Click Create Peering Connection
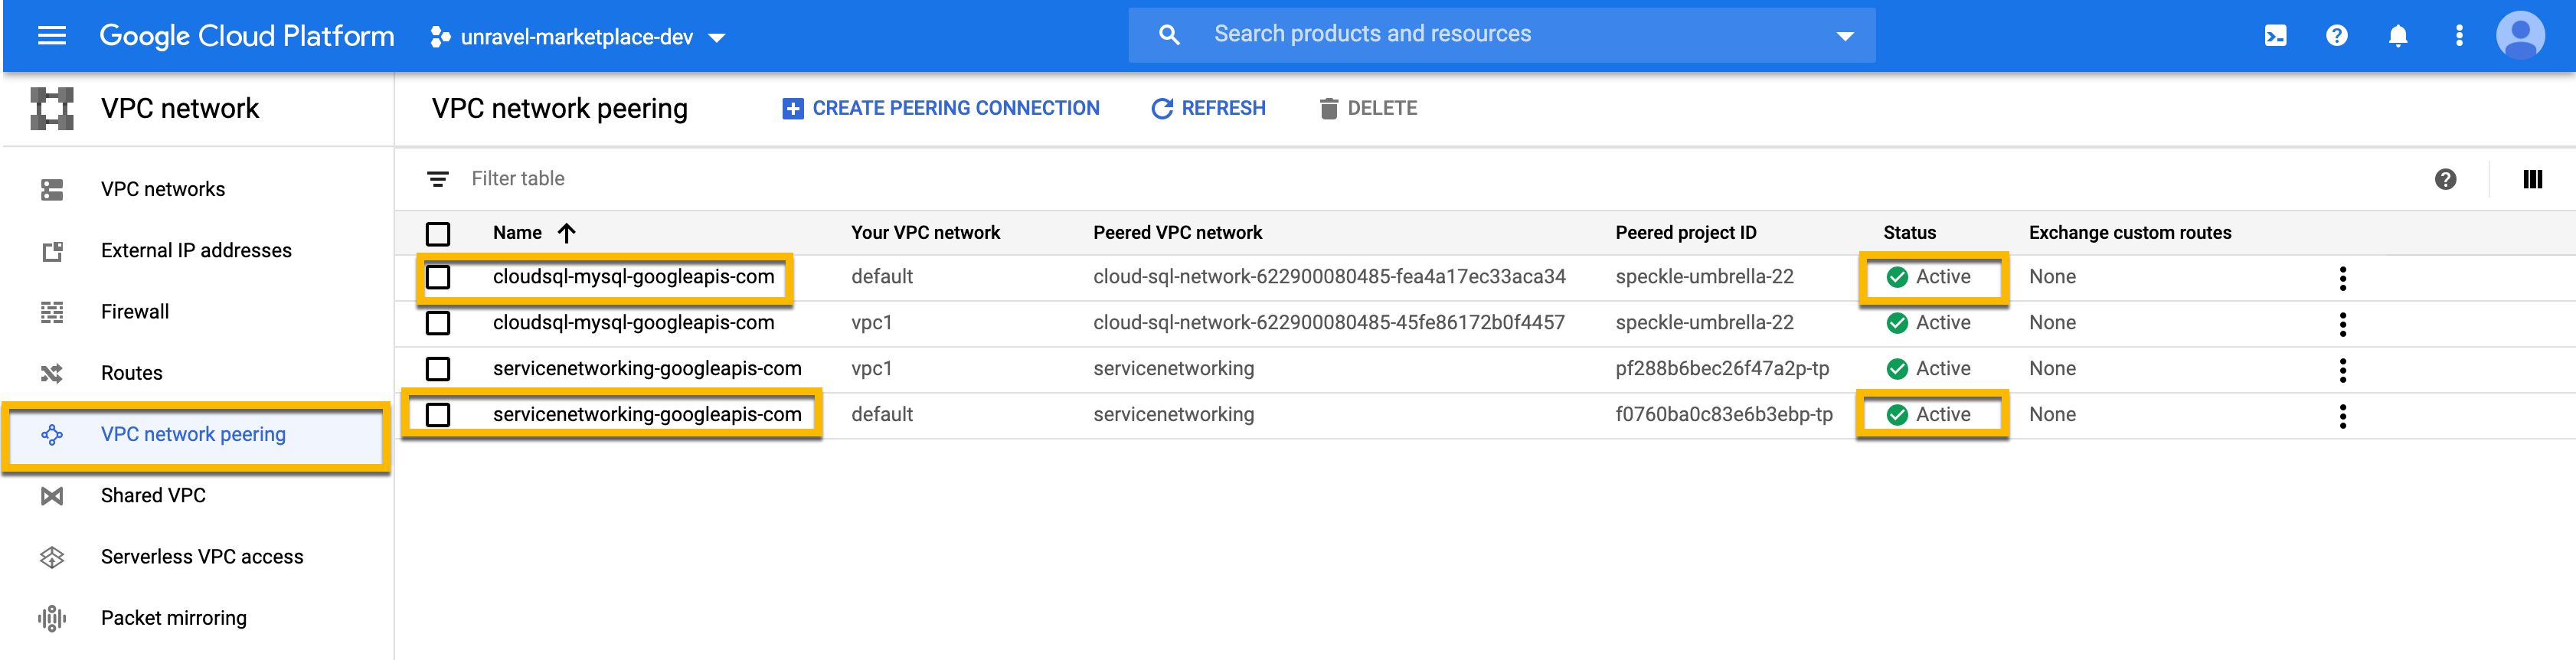This screenshot has height=660, width=2576. pyautogui.click(x=941, y=108)
